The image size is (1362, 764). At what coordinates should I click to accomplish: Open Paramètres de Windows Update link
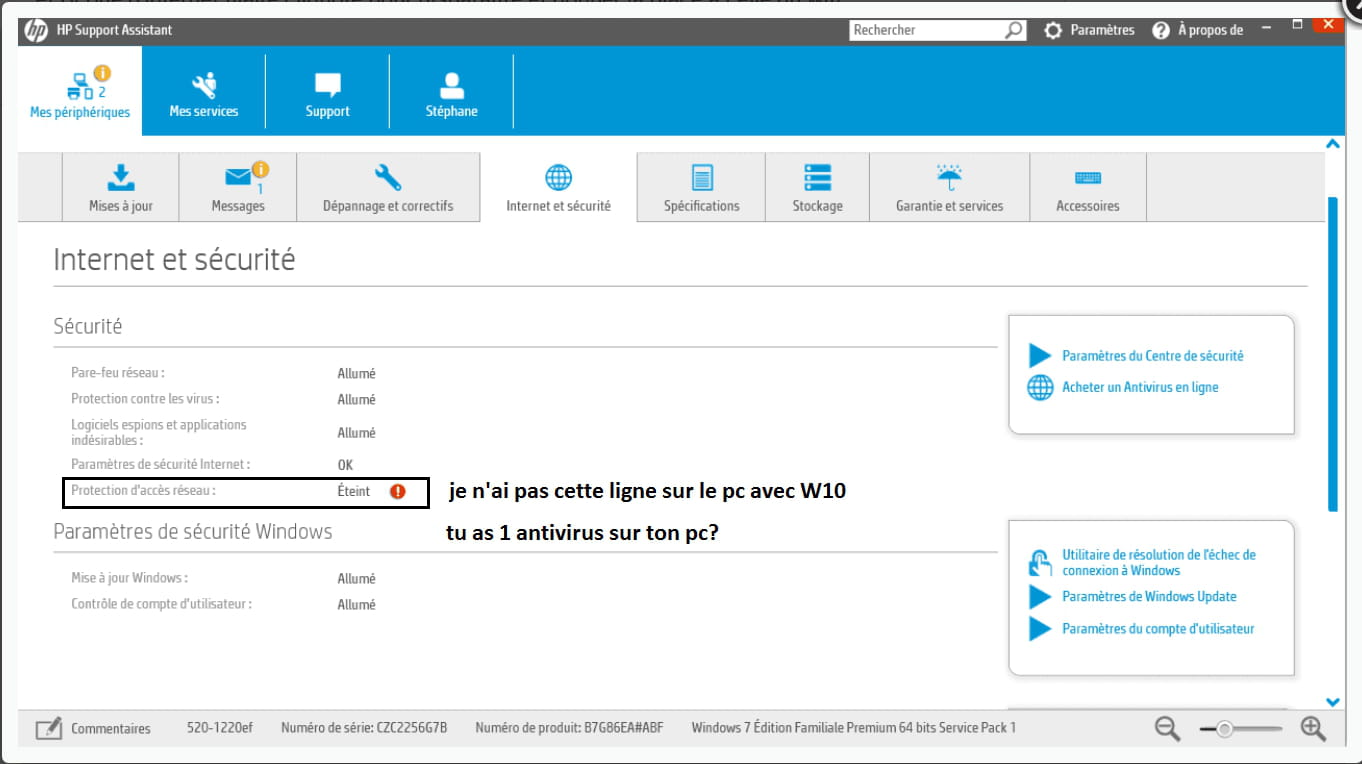coord(1149,597)
